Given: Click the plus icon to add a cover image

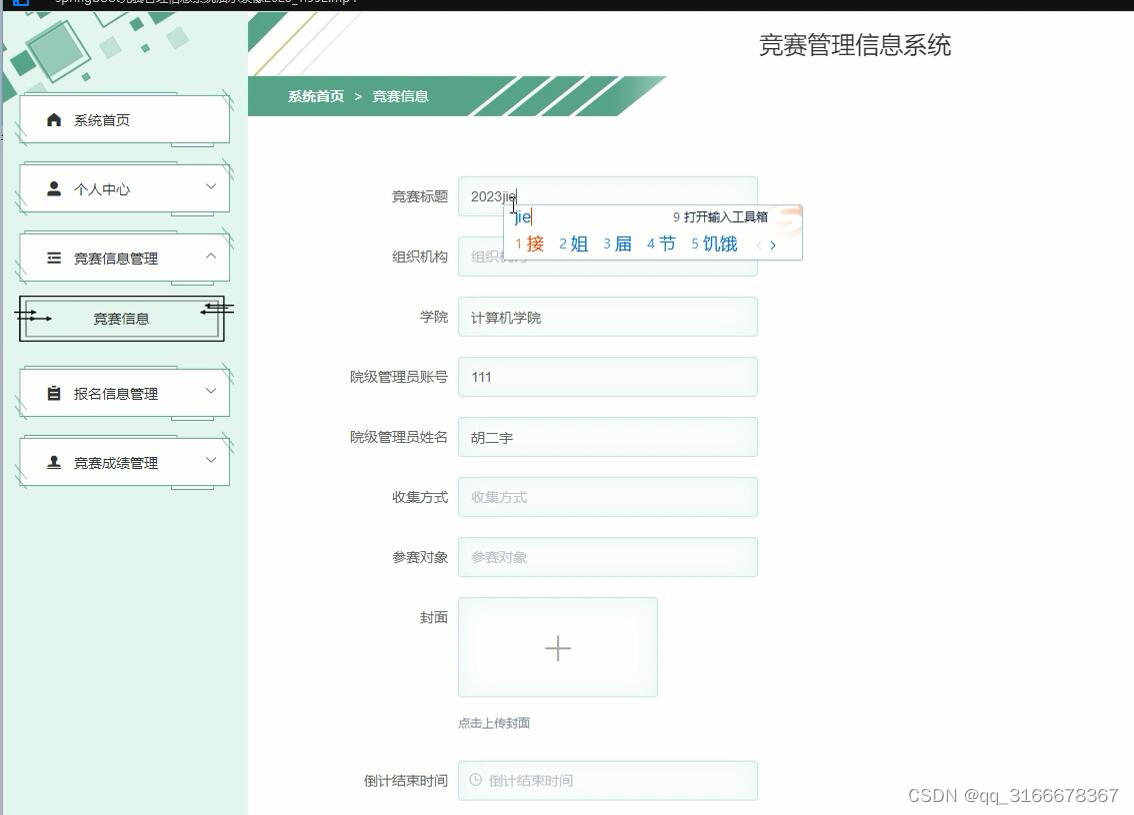Looking at the screenshot, I should (557, 647).
